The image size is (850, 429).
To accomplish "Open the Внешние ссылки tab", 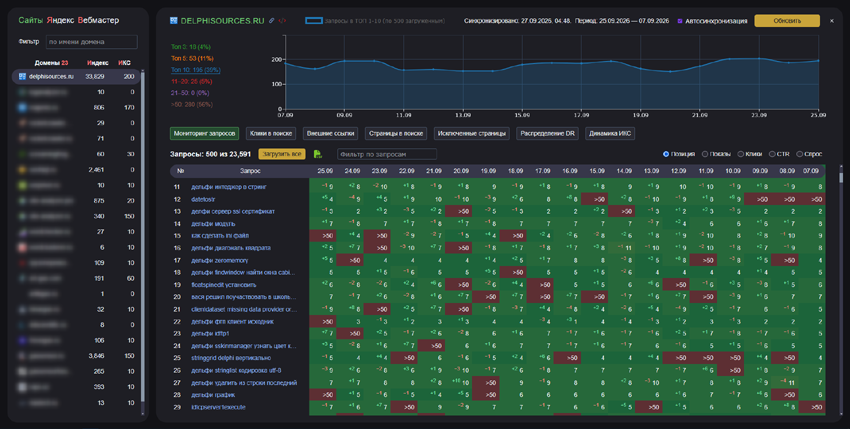I will pyautogui.click(x=330, y=133).
